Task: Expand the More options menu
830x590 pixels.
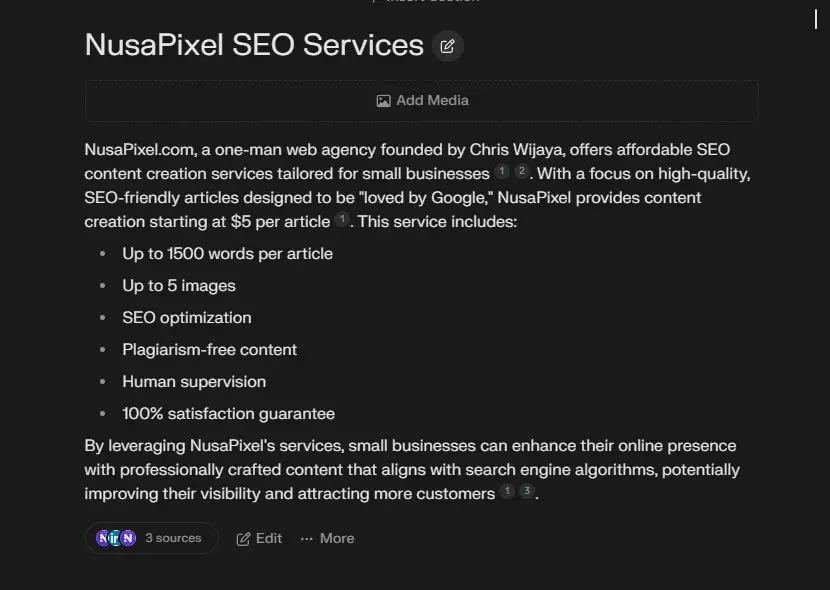Action: click(x=327, y=538)
